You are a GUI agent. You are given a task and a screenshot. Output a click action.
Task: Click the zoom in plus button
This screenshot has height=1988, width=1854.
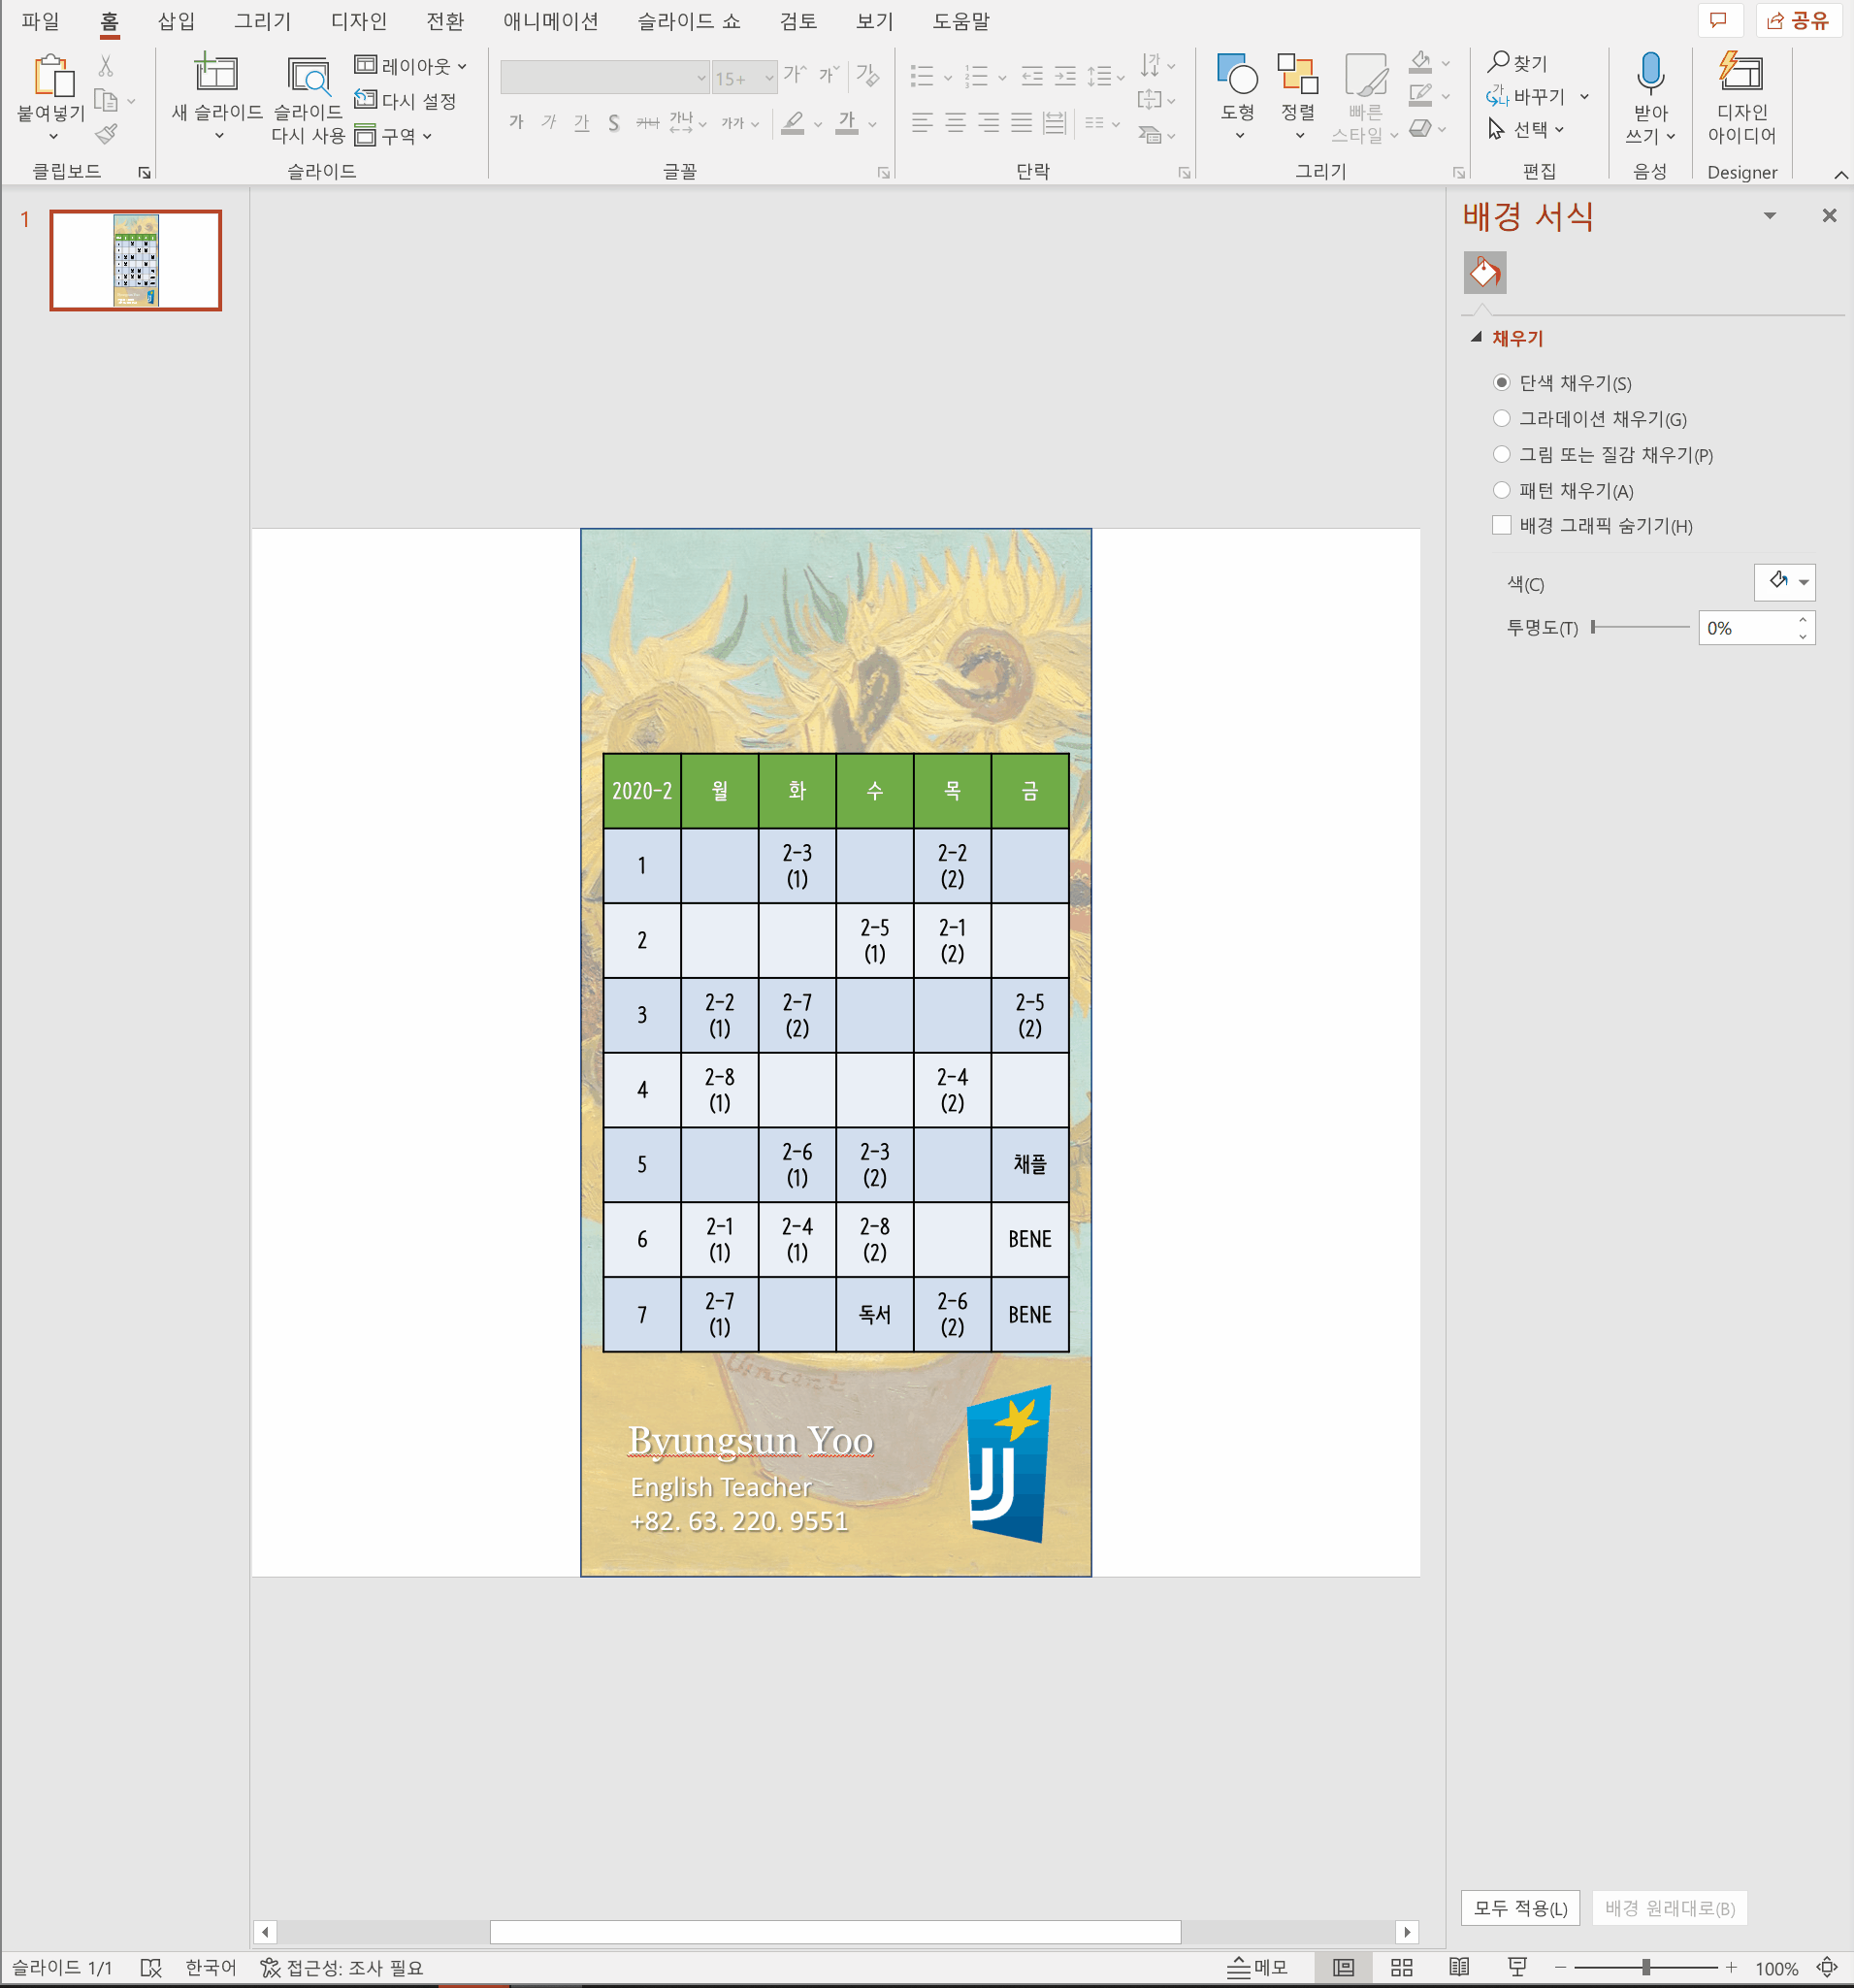tap(1731, 1967)
